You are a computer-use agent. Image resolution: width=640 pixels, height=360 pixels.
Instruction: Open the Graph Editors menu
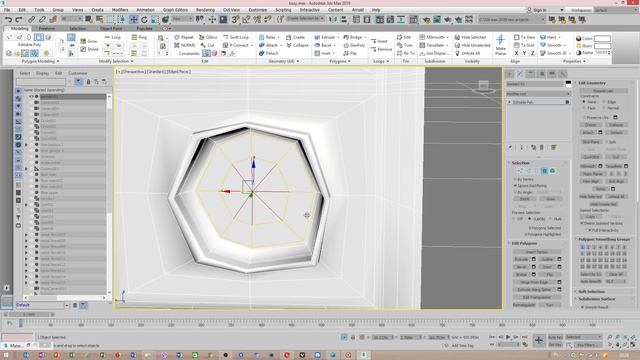click(x=175, y=10)
